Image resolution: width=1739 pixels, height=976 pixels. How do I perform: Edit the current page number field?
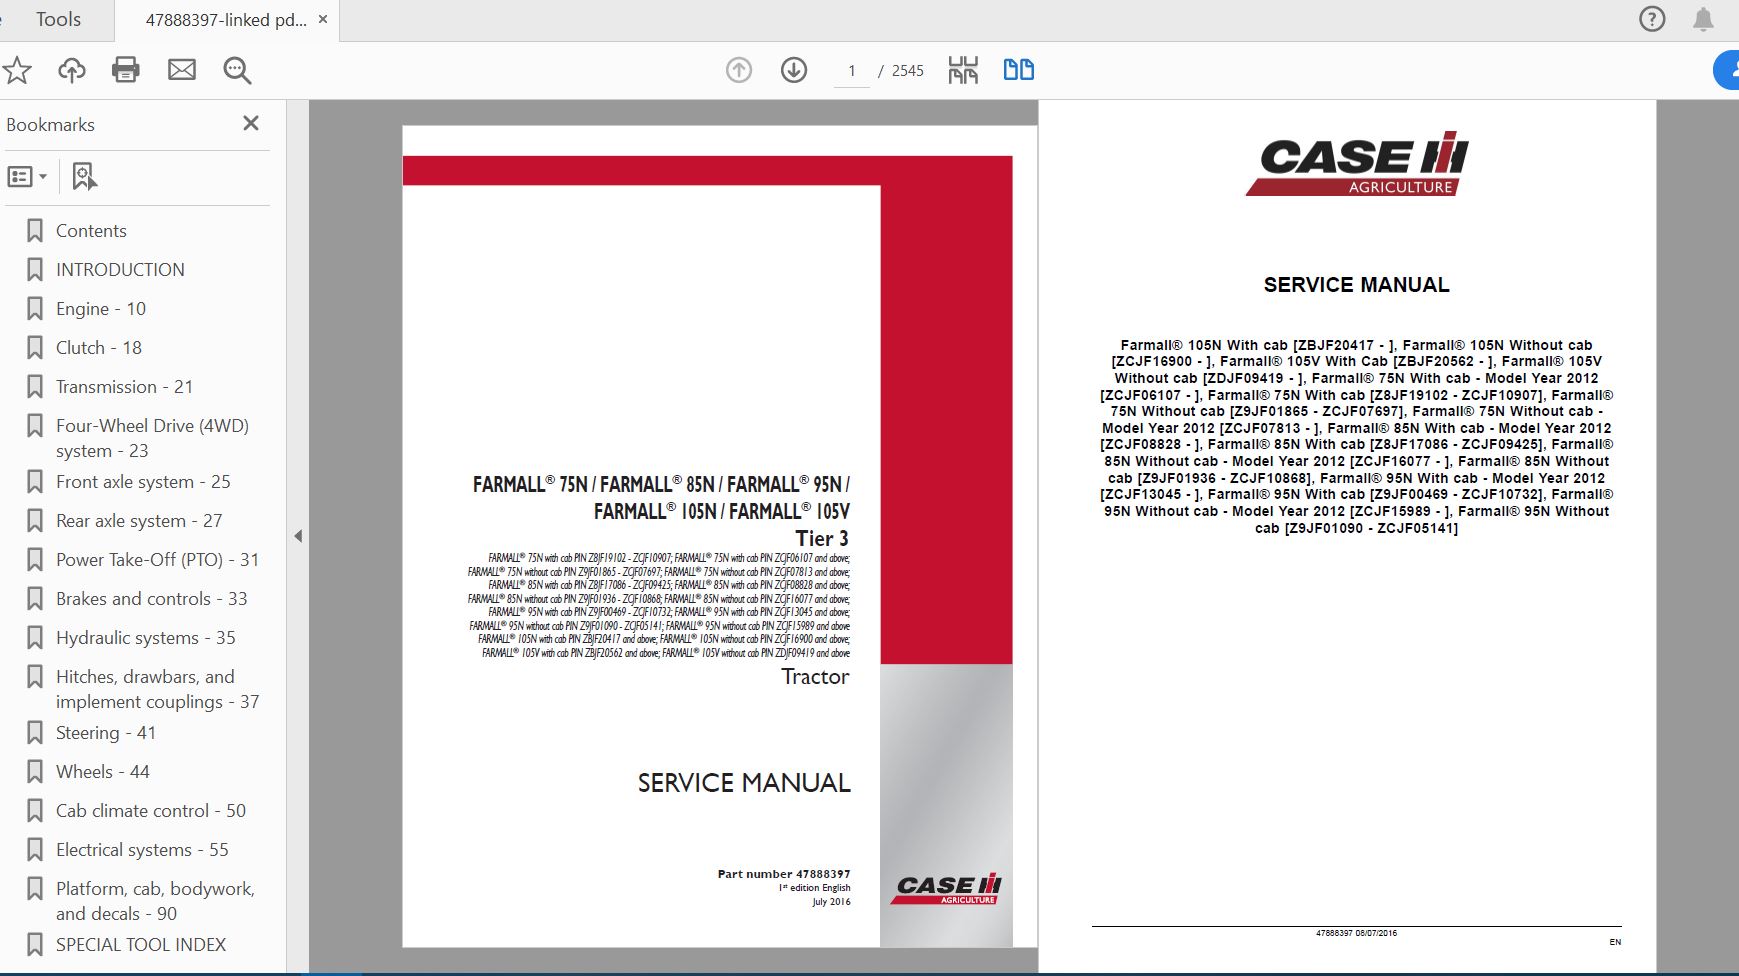[x=851, y=70]
